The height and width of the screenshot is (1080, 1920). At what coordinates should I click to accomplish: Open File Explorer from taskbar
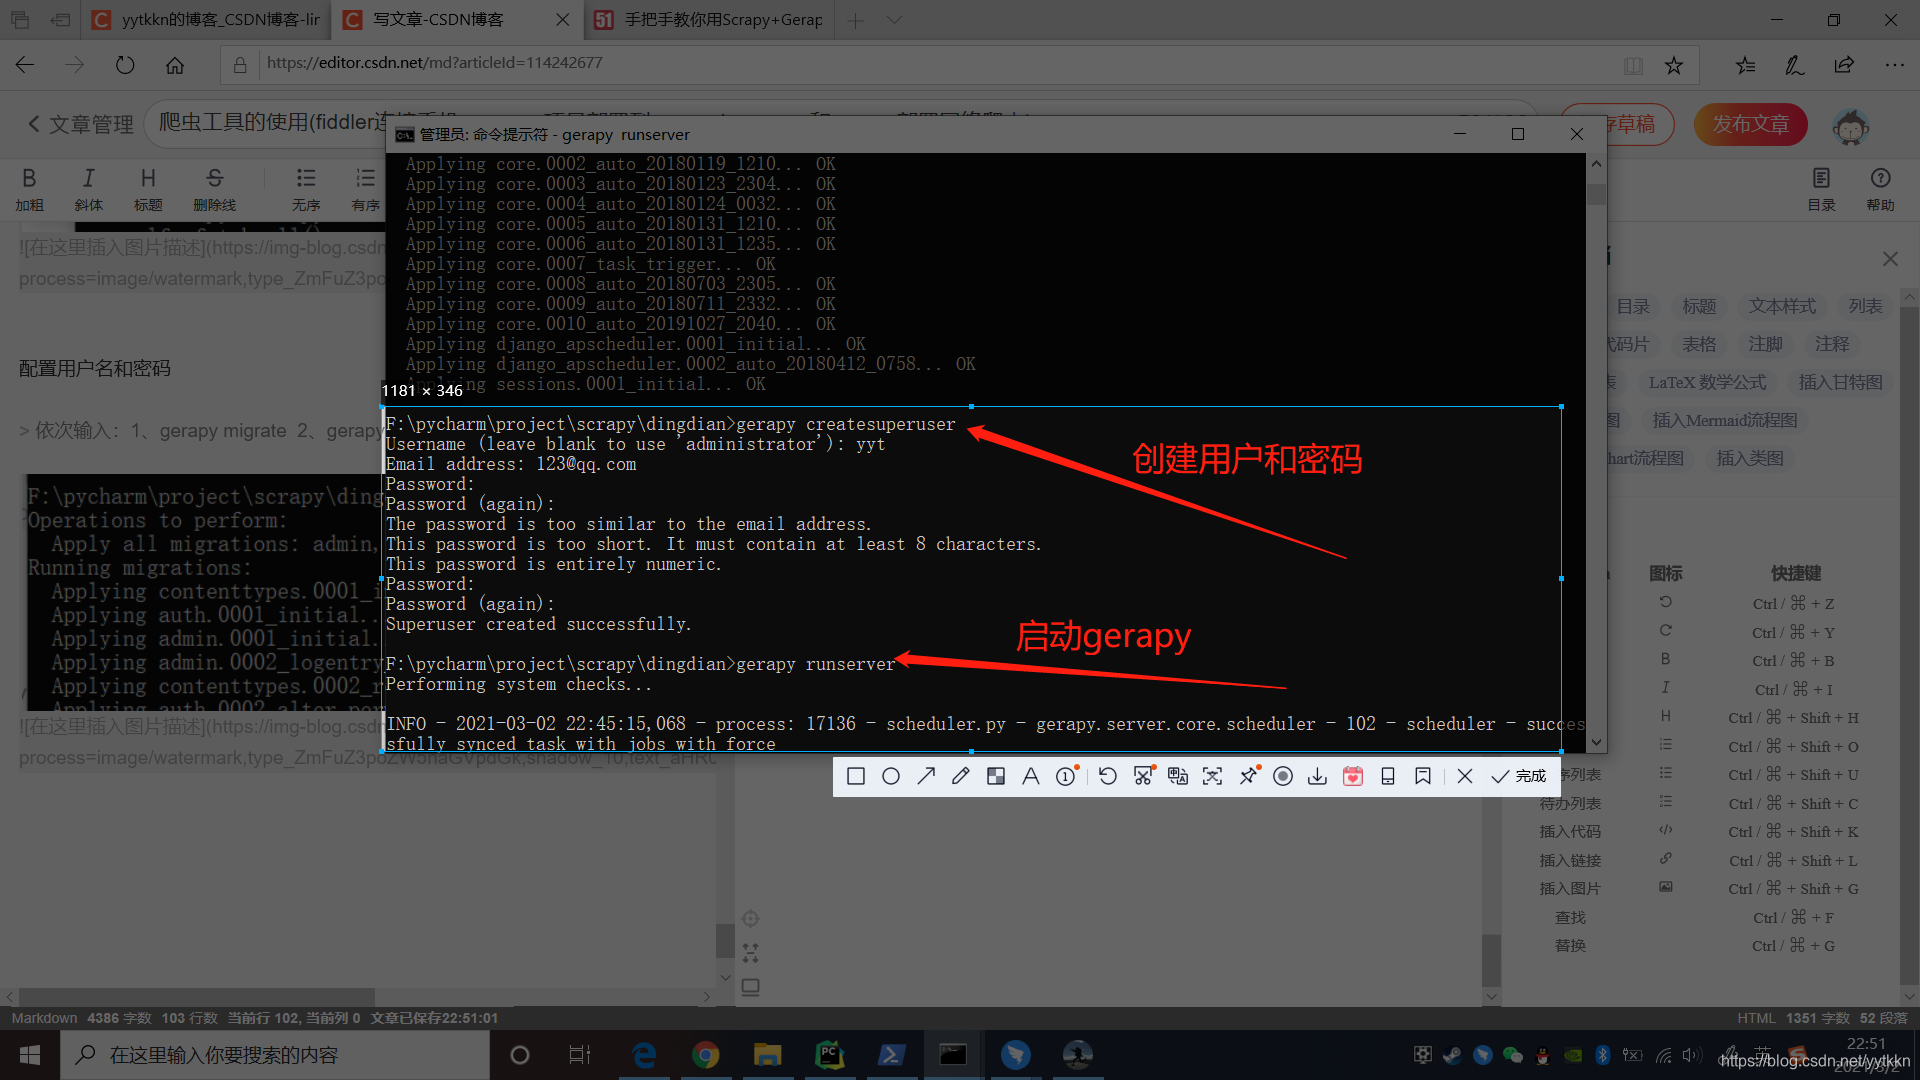pos(767,1055)
